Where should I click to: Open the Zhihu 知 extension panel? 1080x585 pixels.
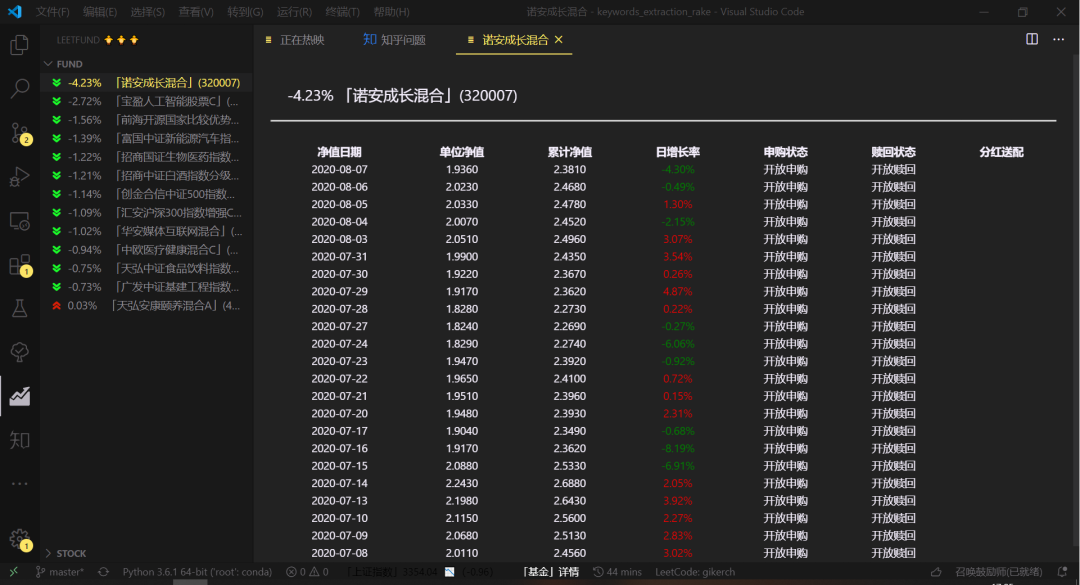[x=20, y=440]
